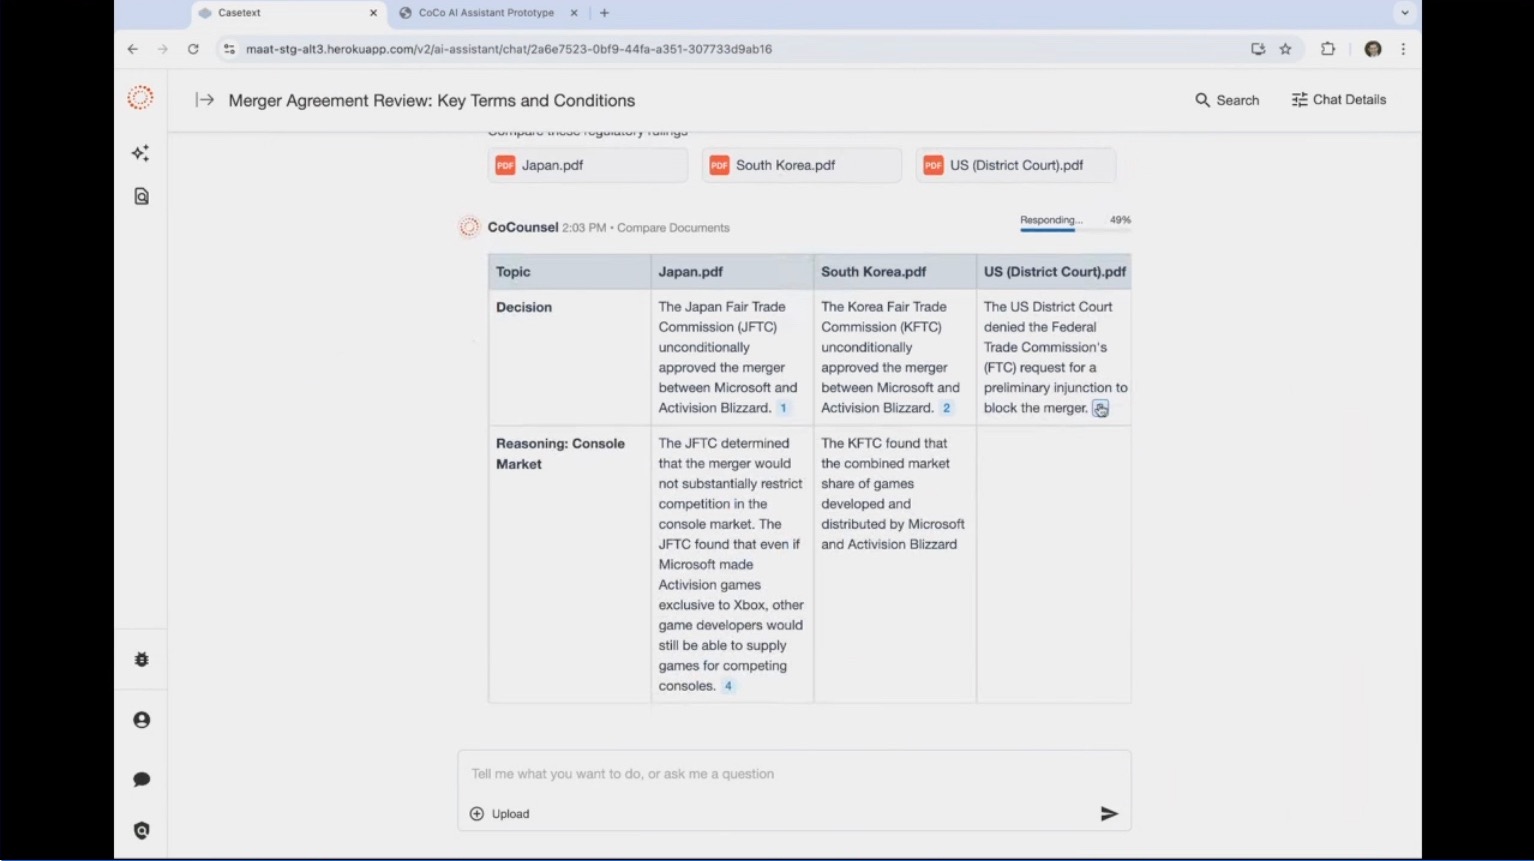Send the message with the arrow icon

[x=1109, y=814]
